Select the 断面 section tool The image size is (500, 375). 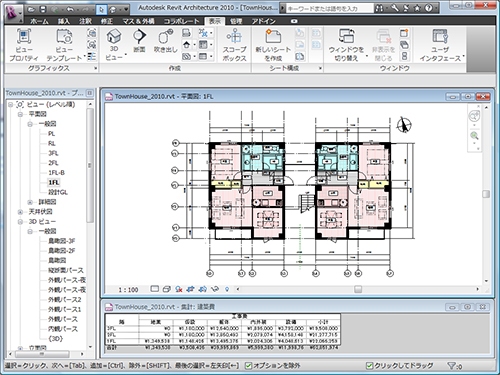point(139,36)
